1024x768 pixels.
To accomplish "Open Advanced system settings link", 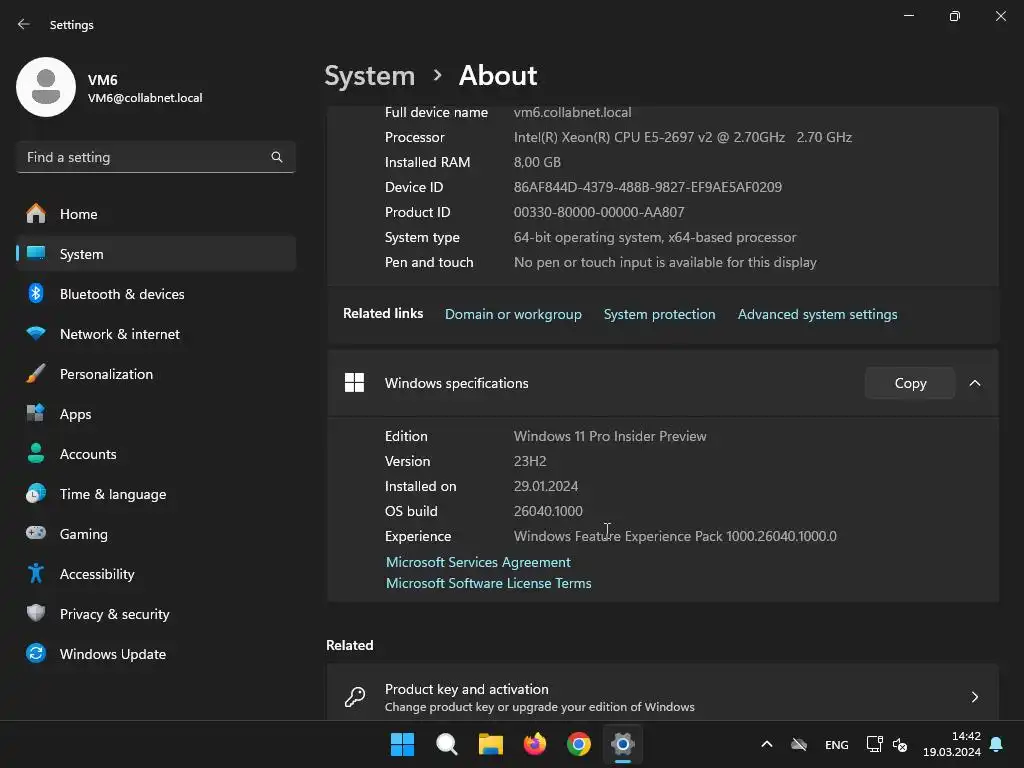I will coord(817,314).
